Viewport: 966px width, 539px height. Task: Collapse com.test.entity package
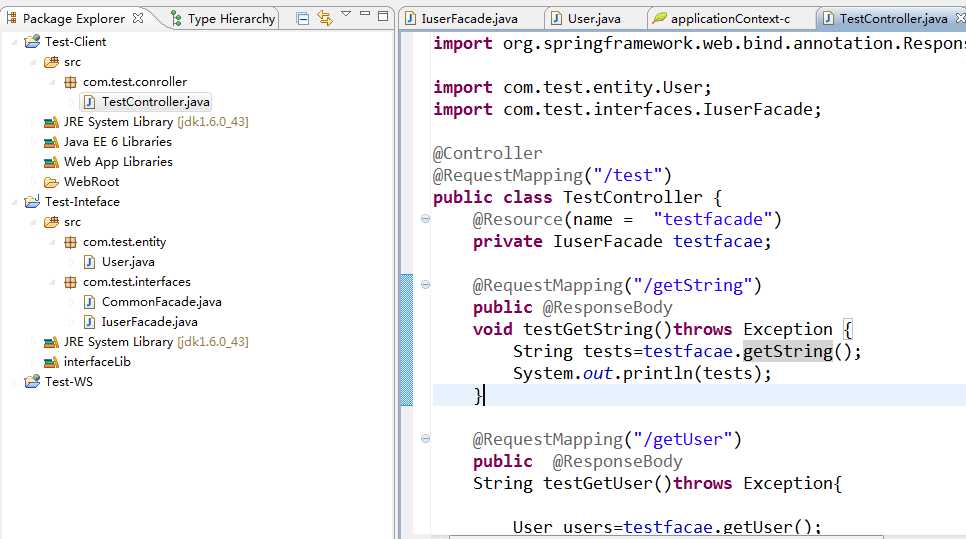pos(54,242)
